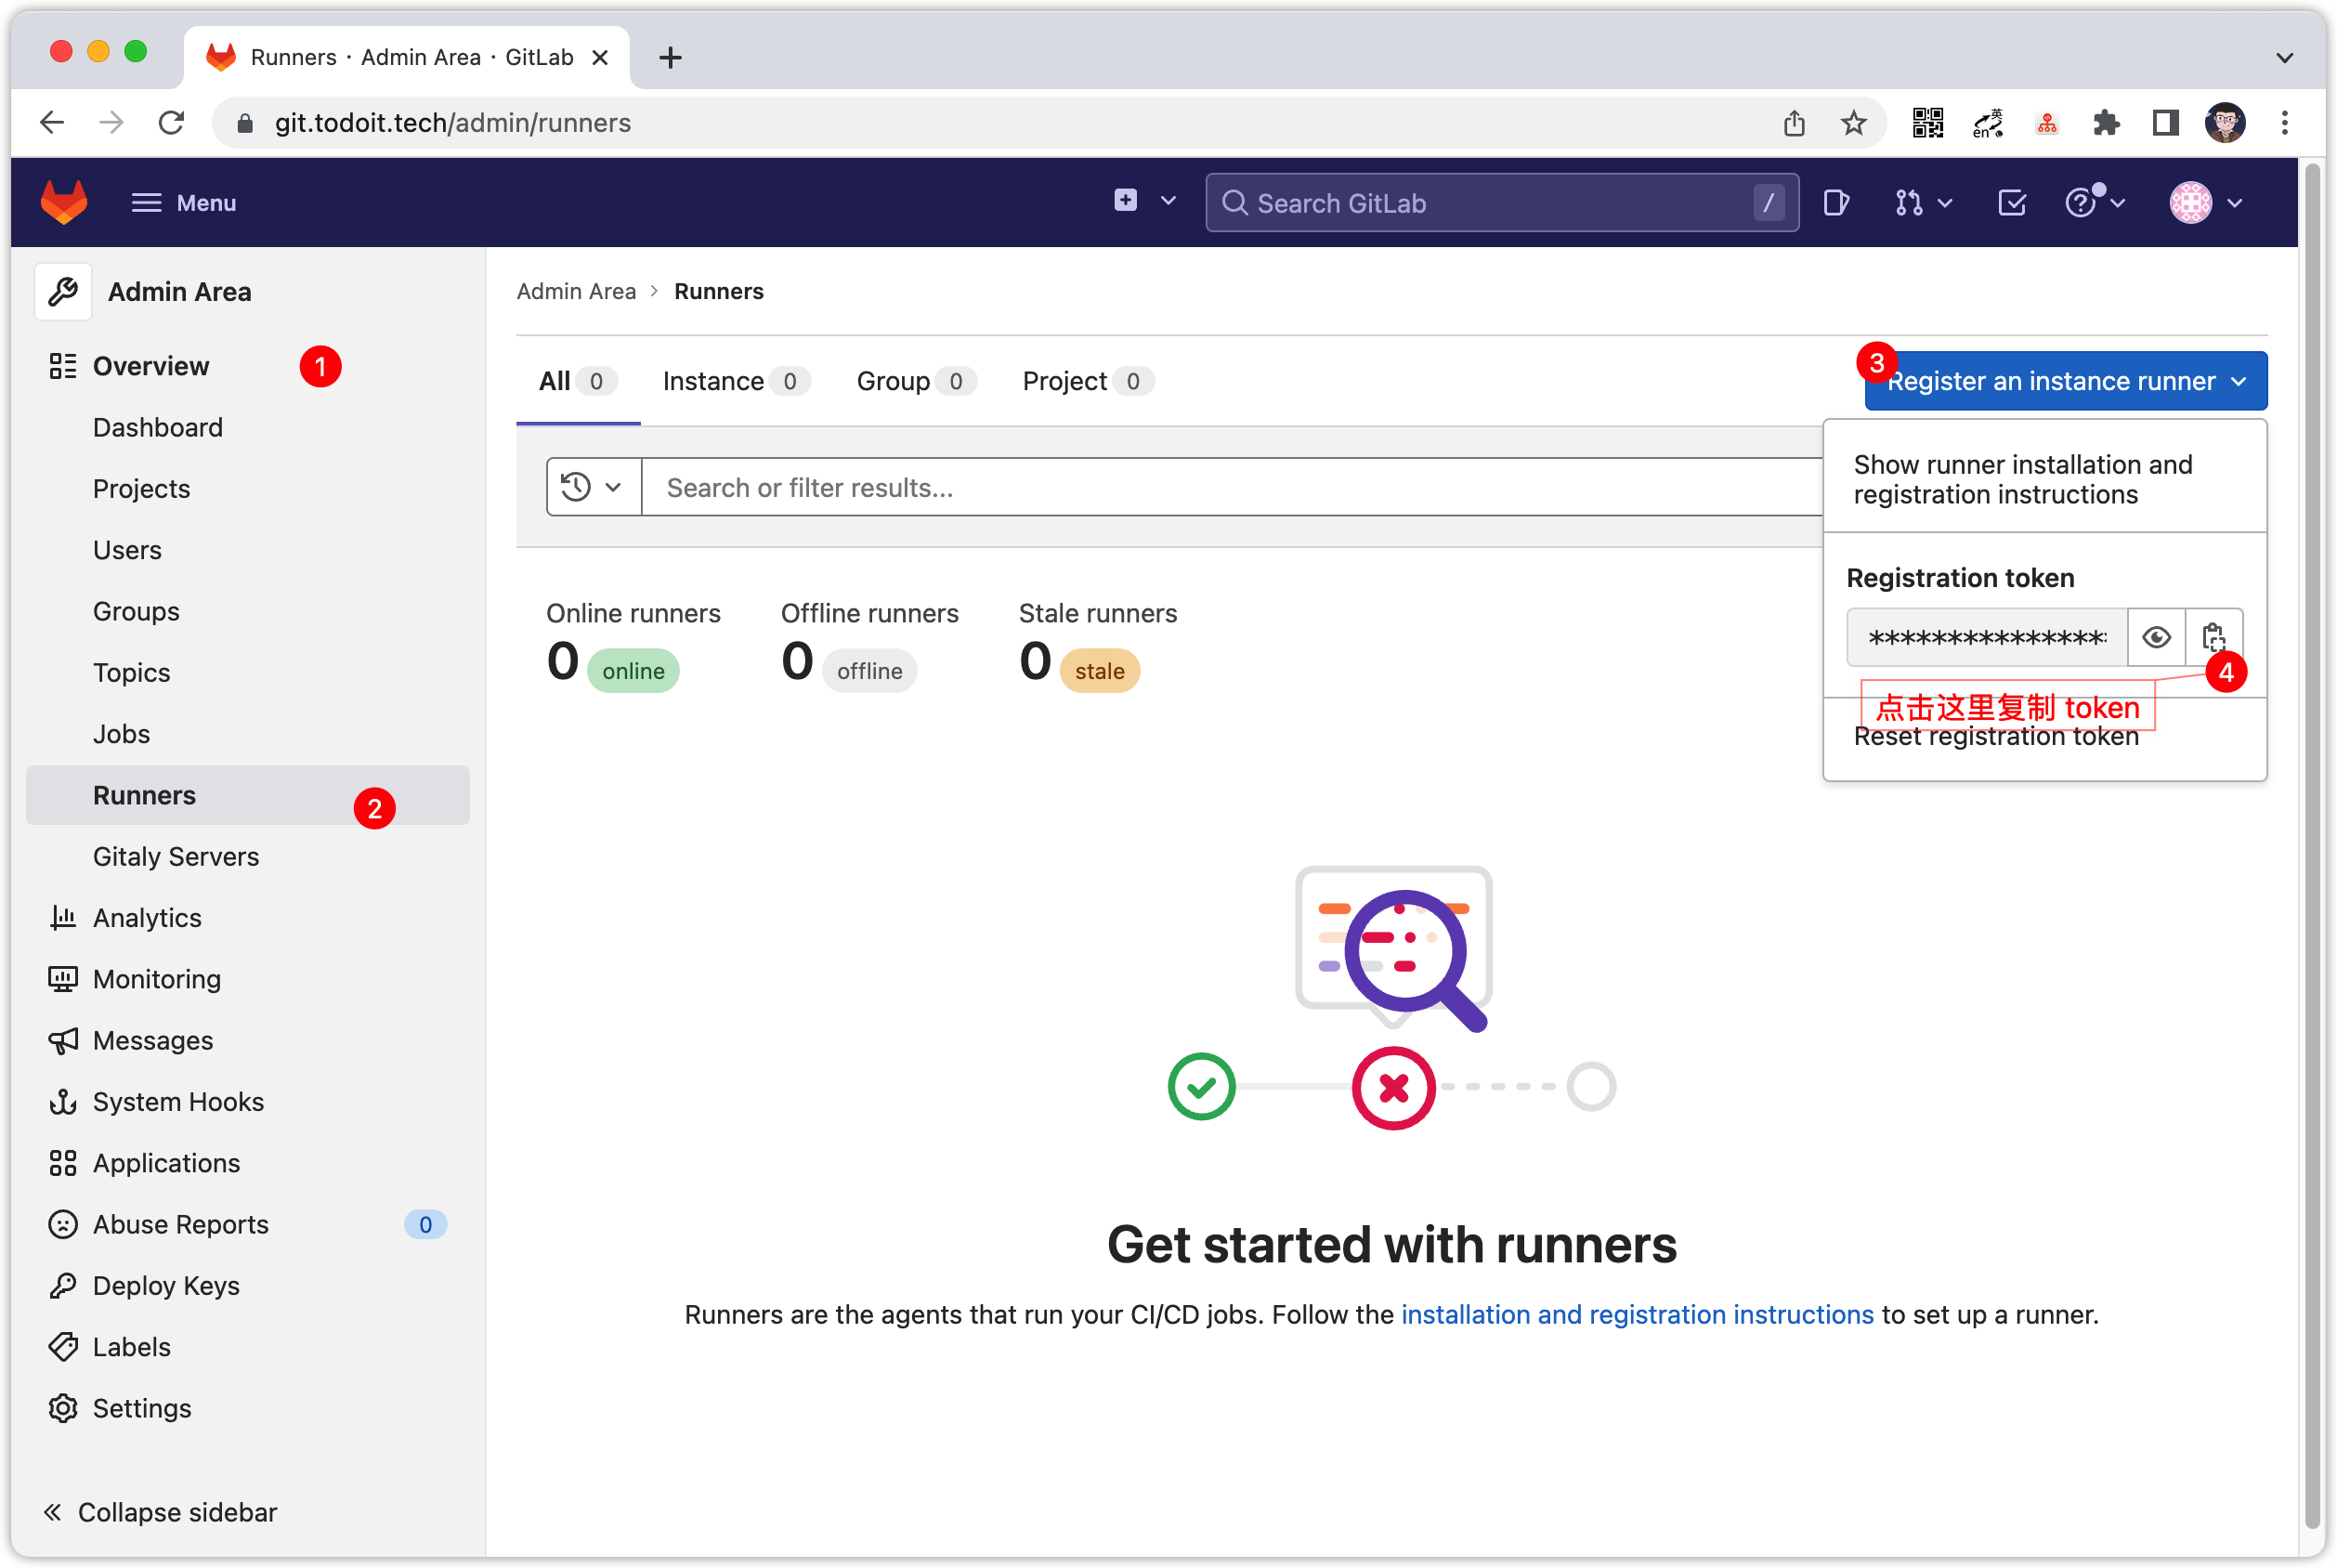Reveal the registration token with the eye toggle
This screenshot has width=2337, height=1568.
coord(2156,637)
